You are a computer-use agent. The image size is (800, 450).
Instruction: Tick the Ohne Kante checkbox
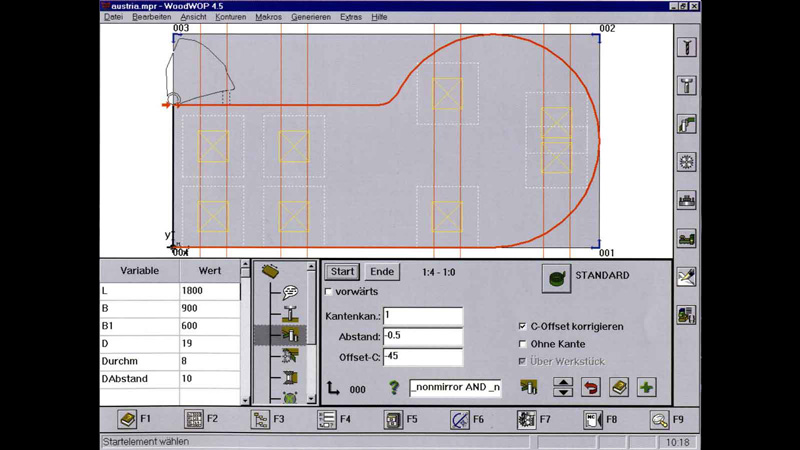pyautogui.click(x=522, y=344)
